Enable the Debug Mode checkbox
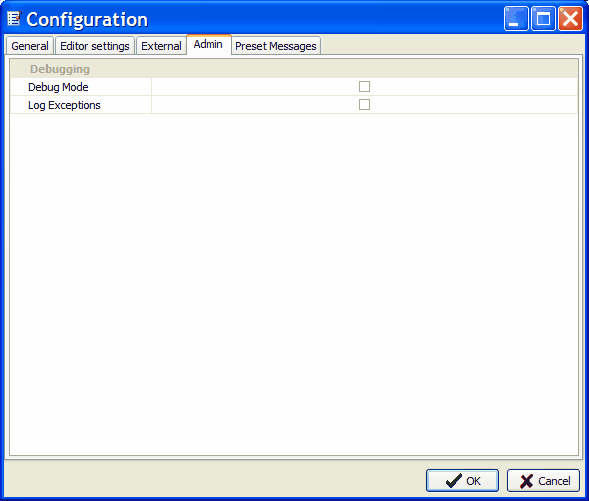Image resolution: width=589 pixels, height=501 pixels. tap(364, 86)
